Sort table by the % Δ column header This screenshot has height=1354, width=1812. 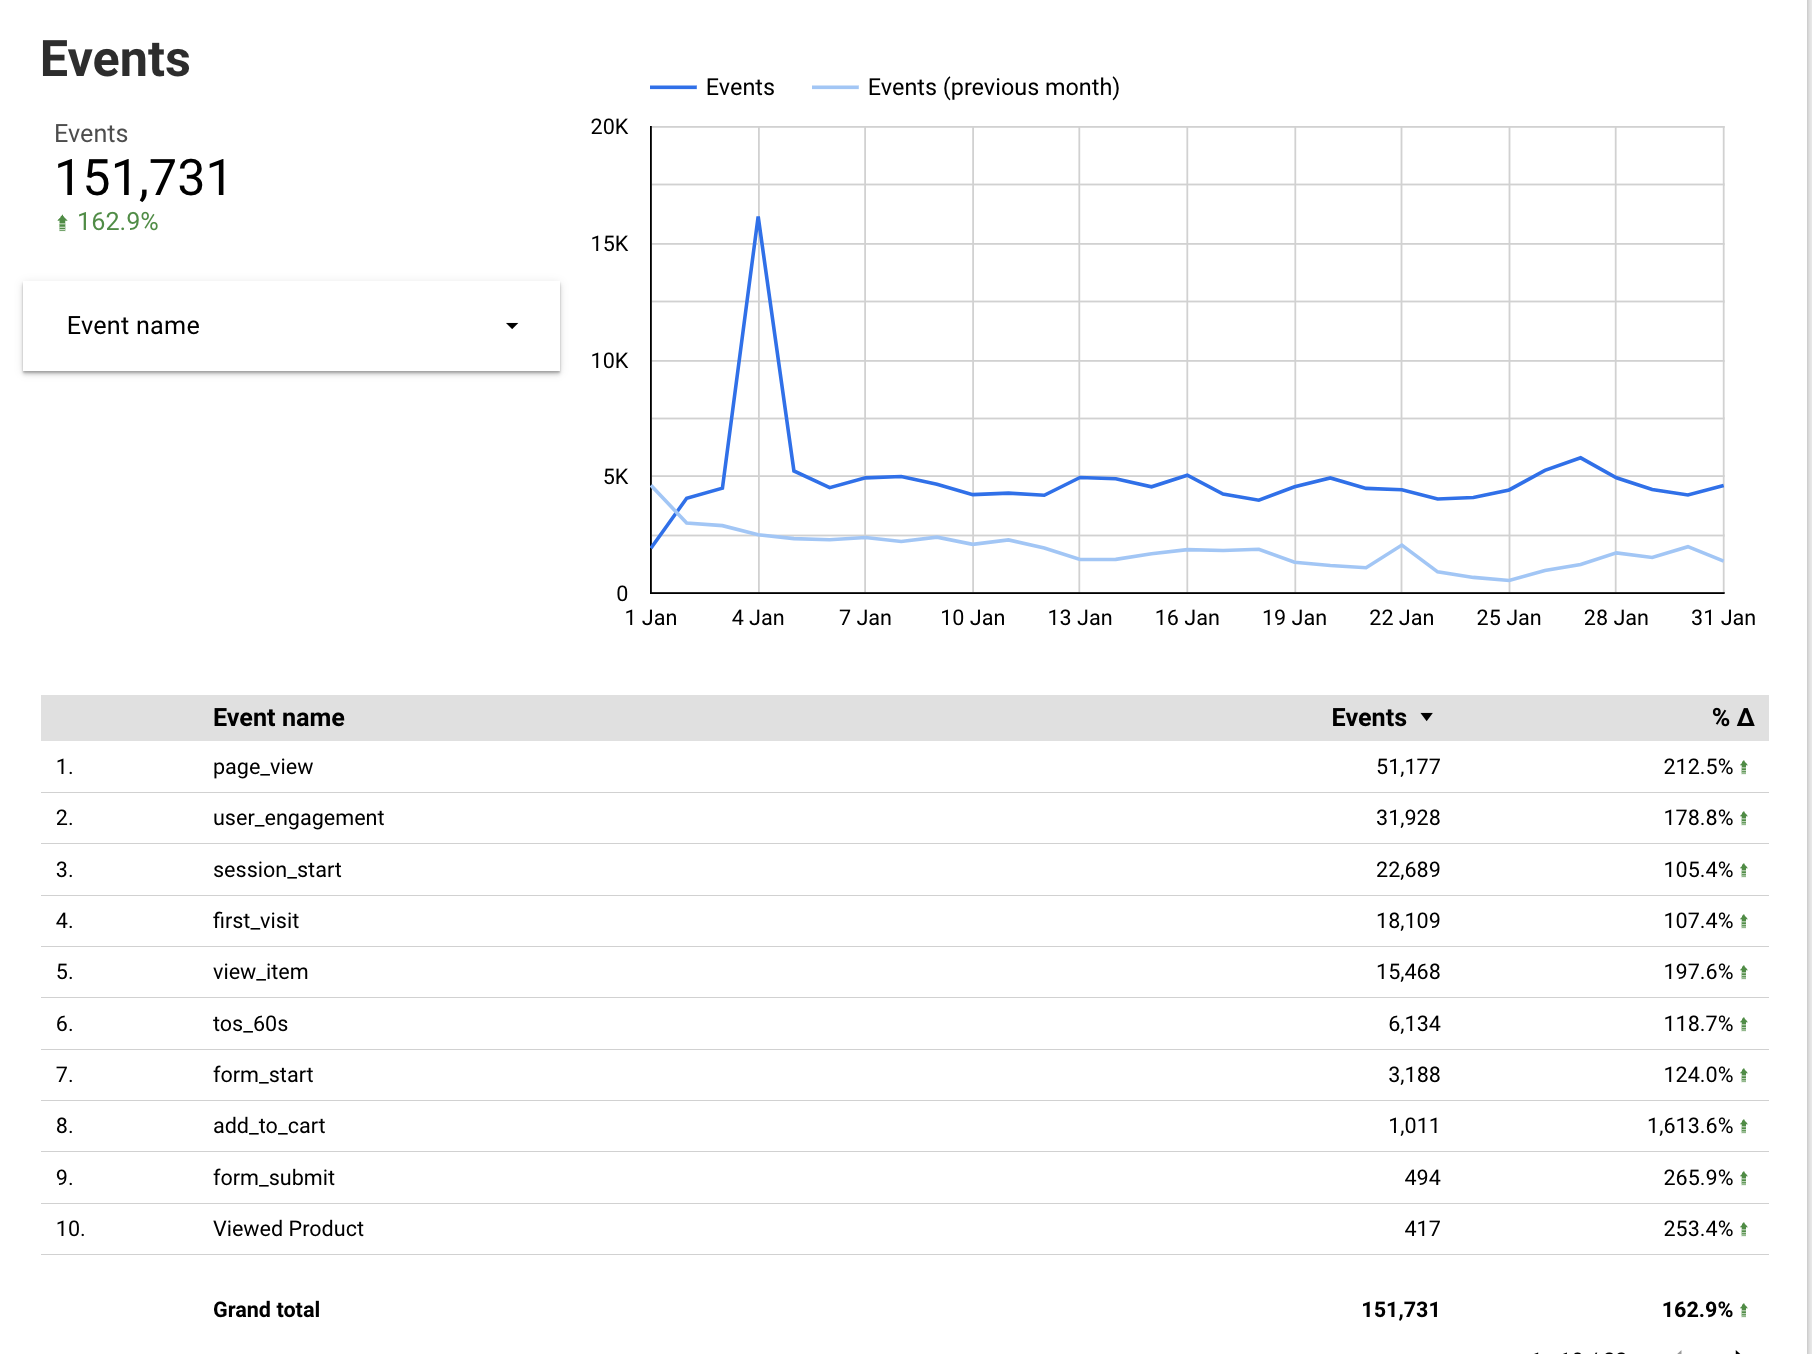click(x=1732, y=717)
